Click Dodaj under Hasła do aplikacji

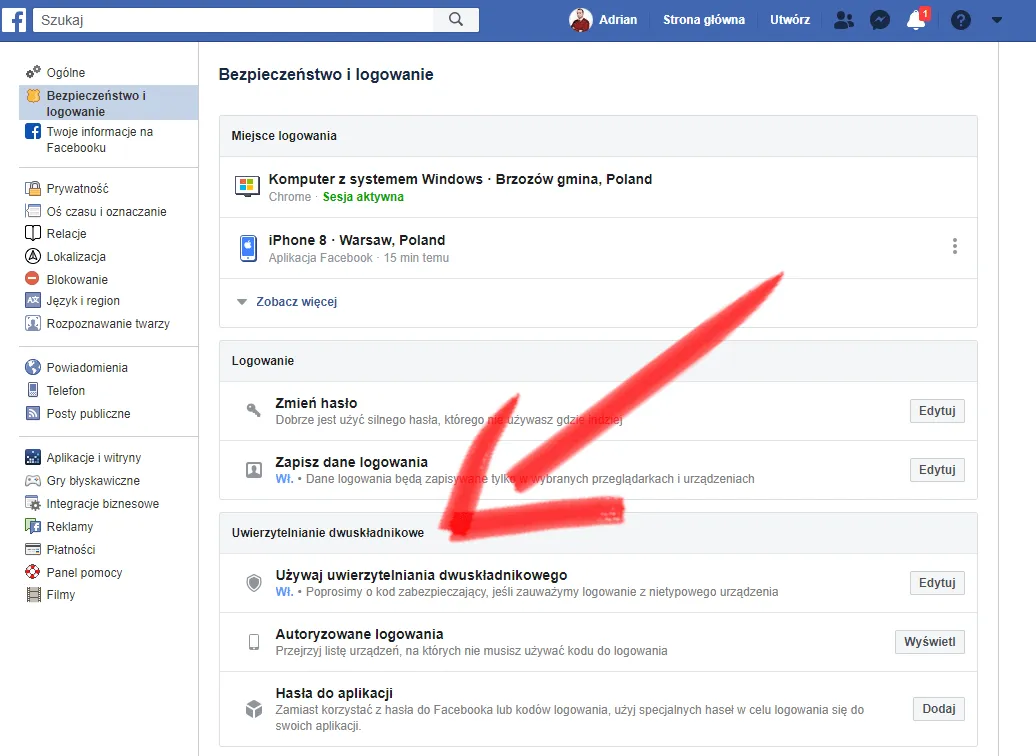pyautogui.click(x=938, y=708)
